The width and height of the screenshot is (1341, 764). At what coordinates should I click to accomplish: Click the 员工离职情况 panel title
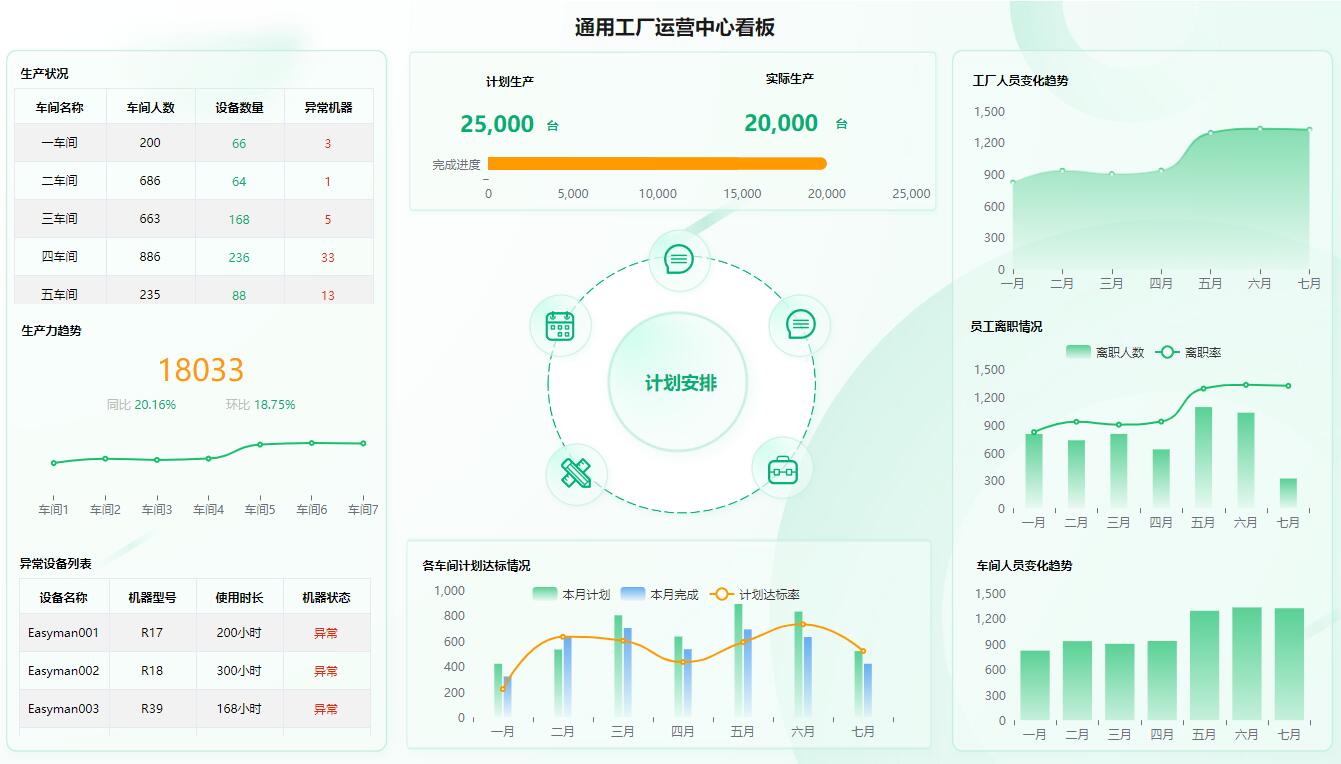point(1006,326)
